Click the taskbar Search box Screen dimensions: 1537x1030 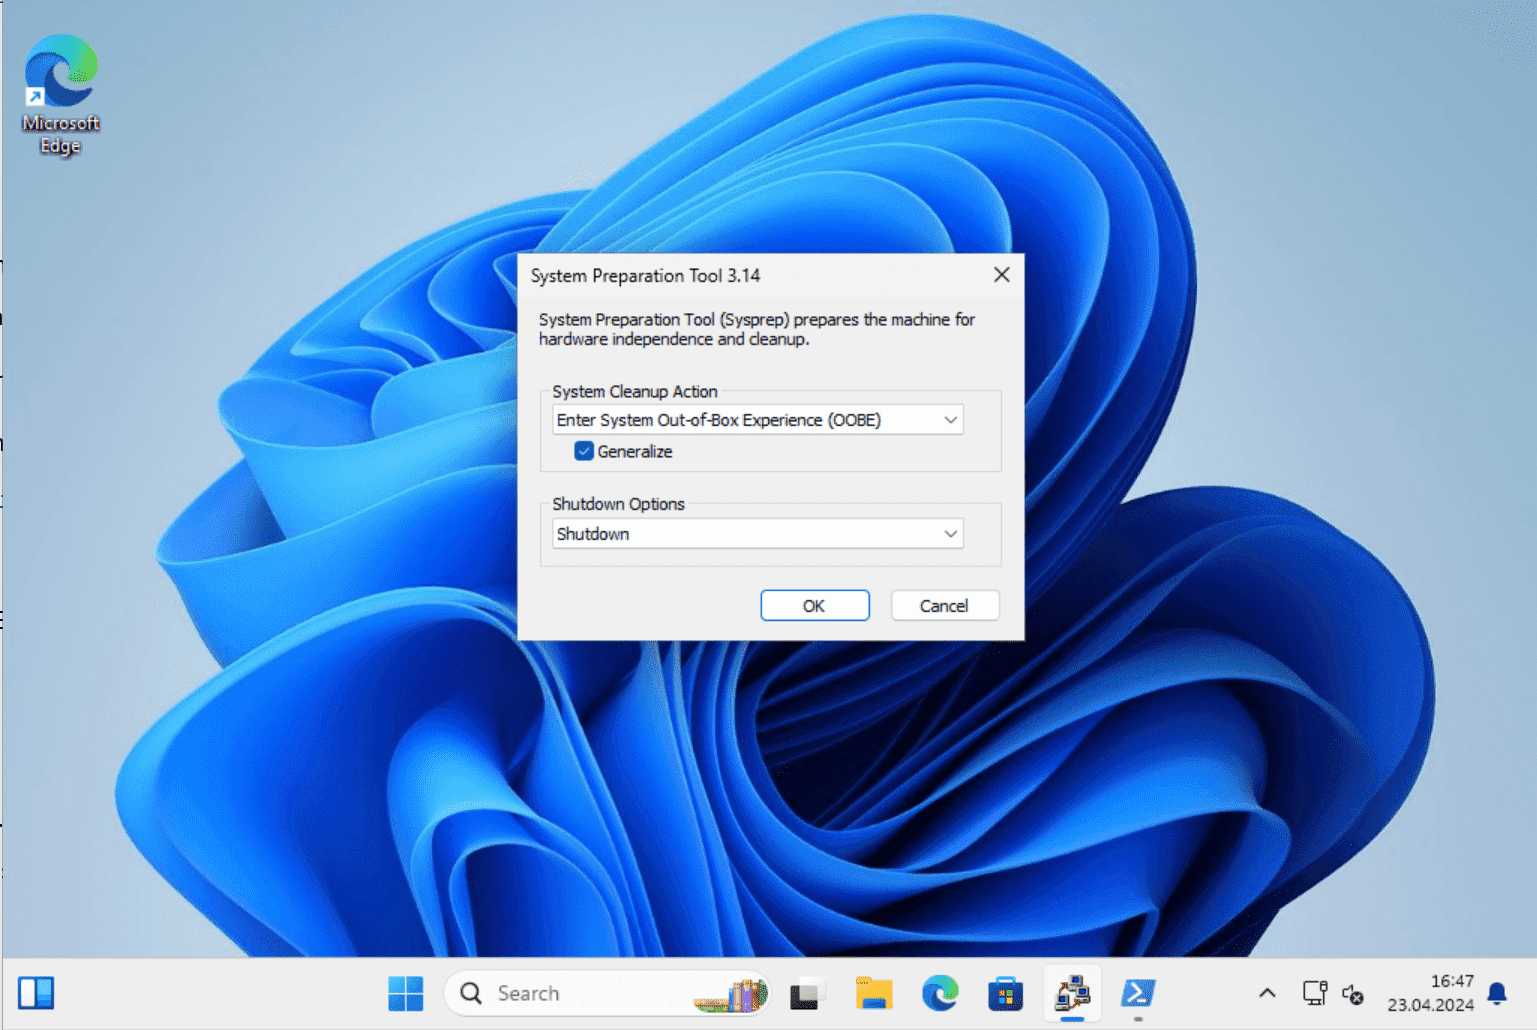tap(607, 993)
